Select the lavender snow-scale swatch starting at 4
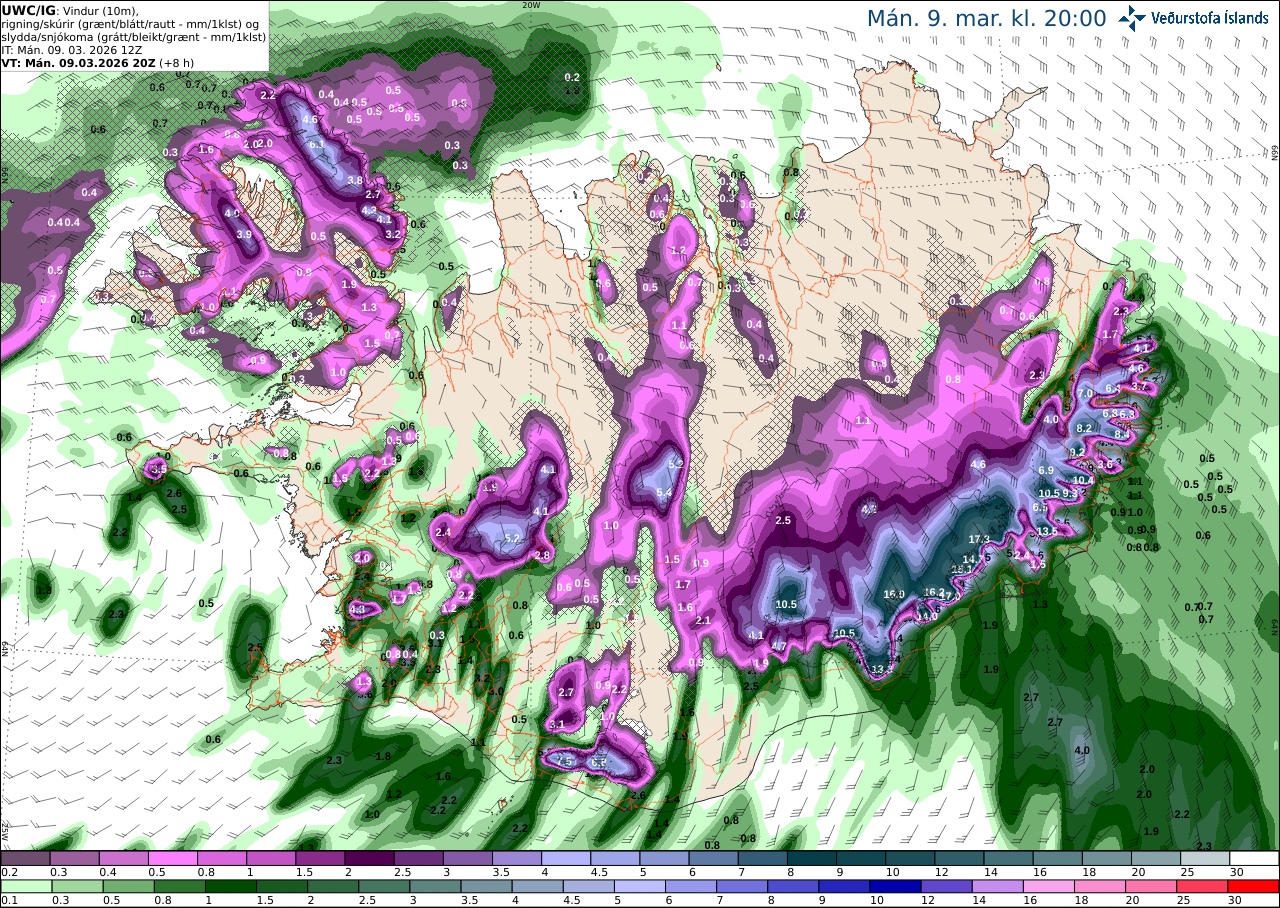The image size is (1280, 908). click(x=566, y=858)
